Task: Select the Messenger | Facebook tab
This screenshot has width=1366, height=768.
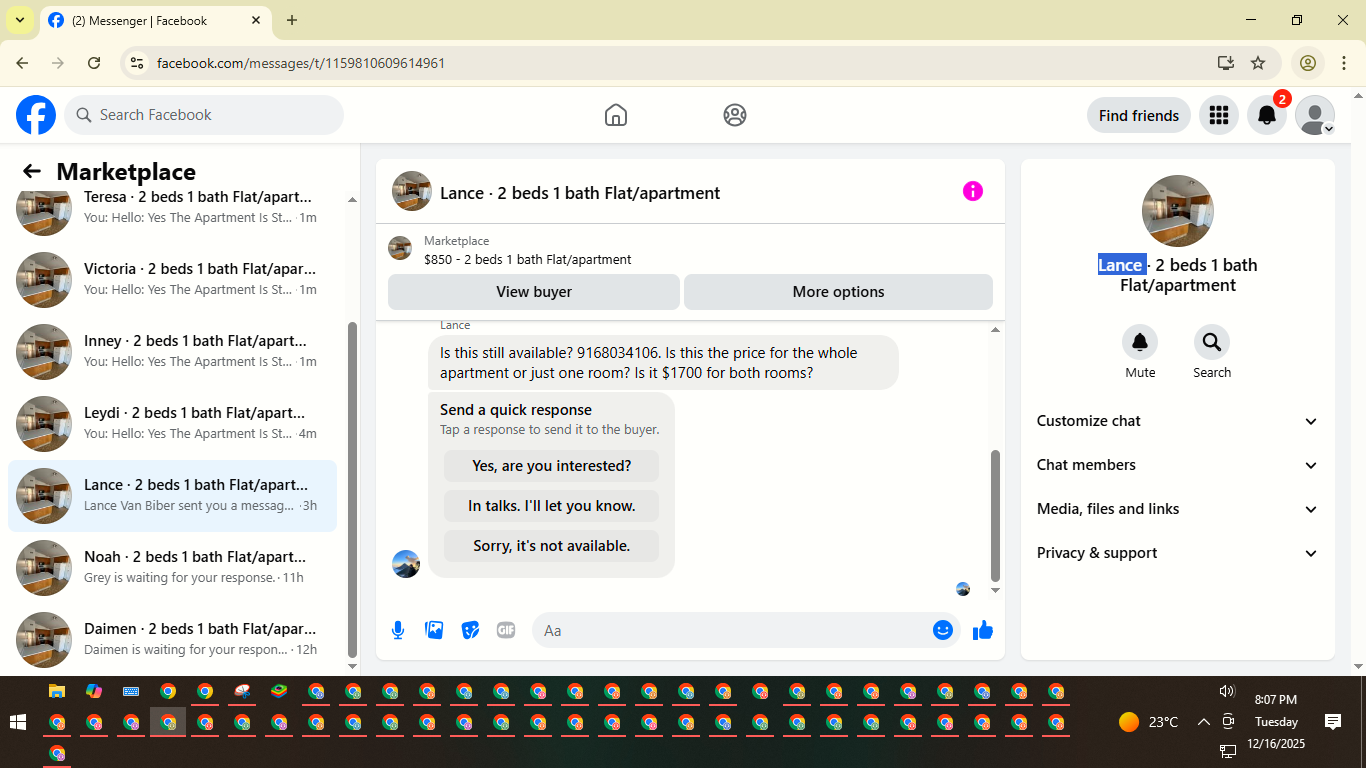Action: [x=155, y=20]
